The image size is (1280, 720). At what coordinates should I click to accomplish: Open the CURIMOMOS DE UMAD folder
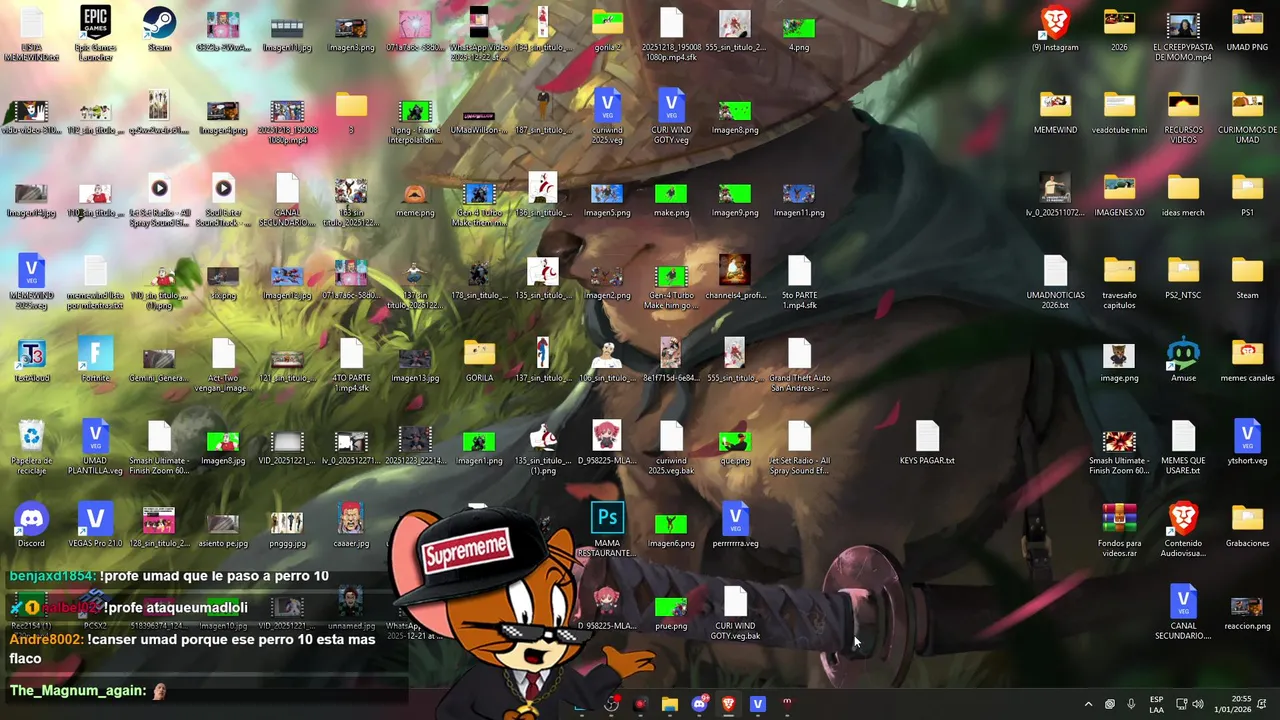coord(1247,116)
